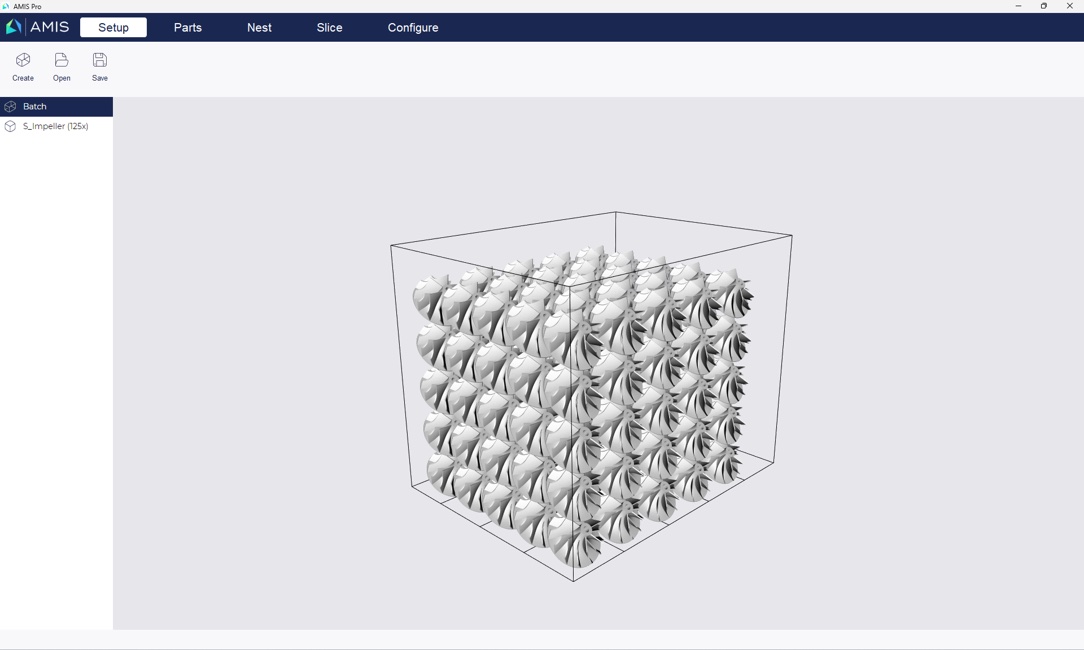This screenshot has height=650, width=1084.
Task: Open the Parts tab
Action: (188, 27)
